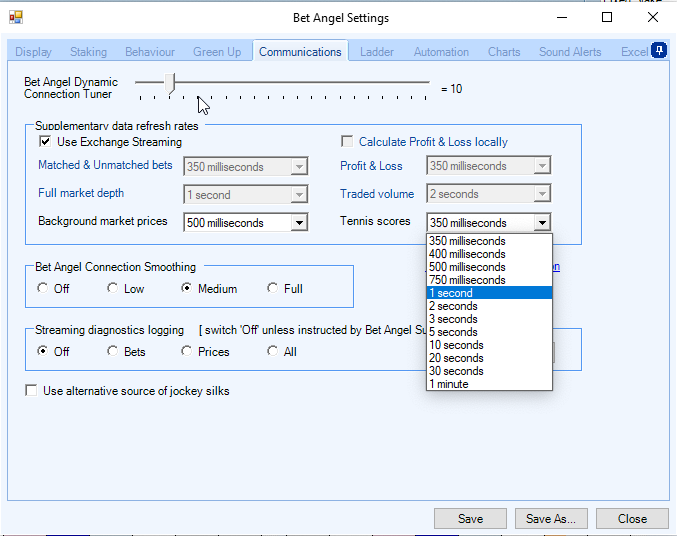Click the Matched & Unmatched bets label
Image resolution: width=677 pixels, height=536 pixels.
105,165
